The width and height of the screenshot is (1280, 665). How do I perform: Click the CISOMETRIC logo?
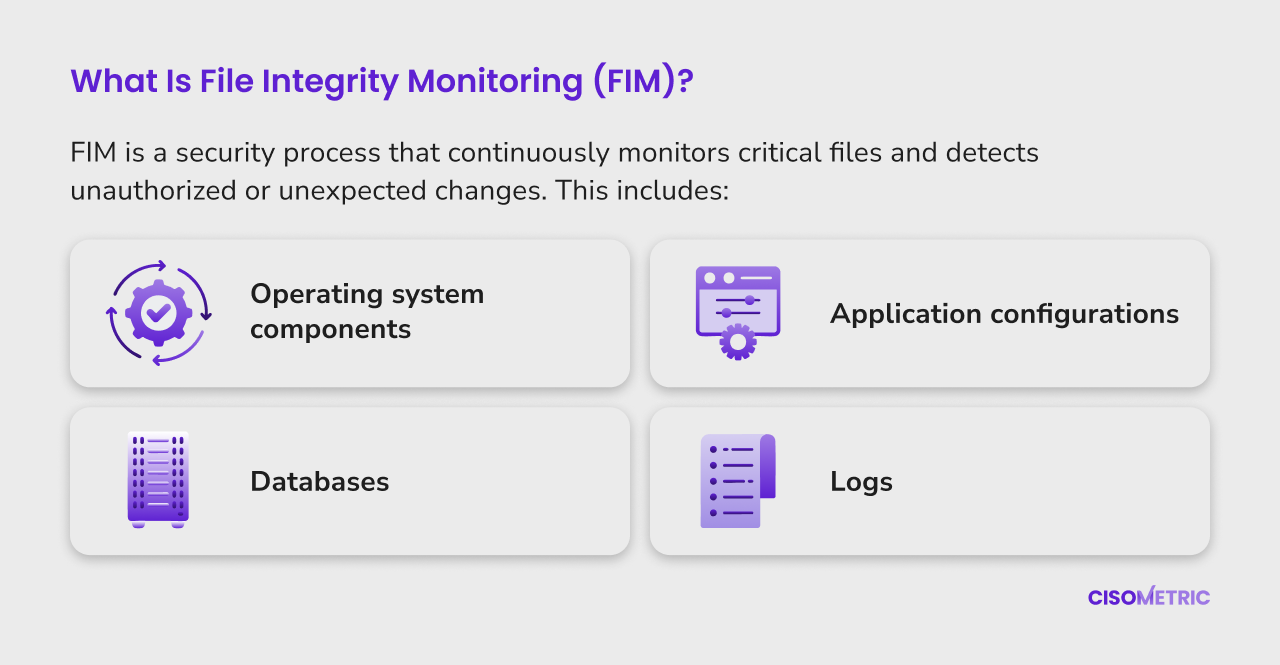pyautogui.click(x=1149, y=597)
